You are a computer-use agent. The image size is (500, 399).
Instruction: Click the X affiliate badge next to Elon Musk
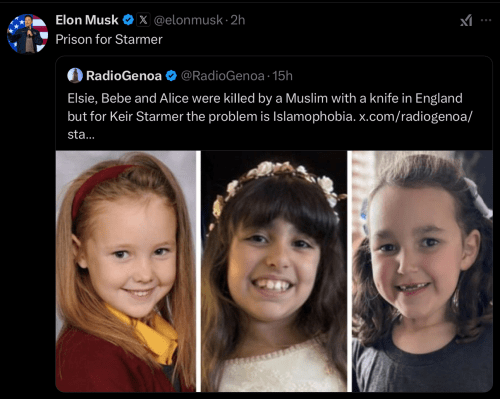[143, 20]
